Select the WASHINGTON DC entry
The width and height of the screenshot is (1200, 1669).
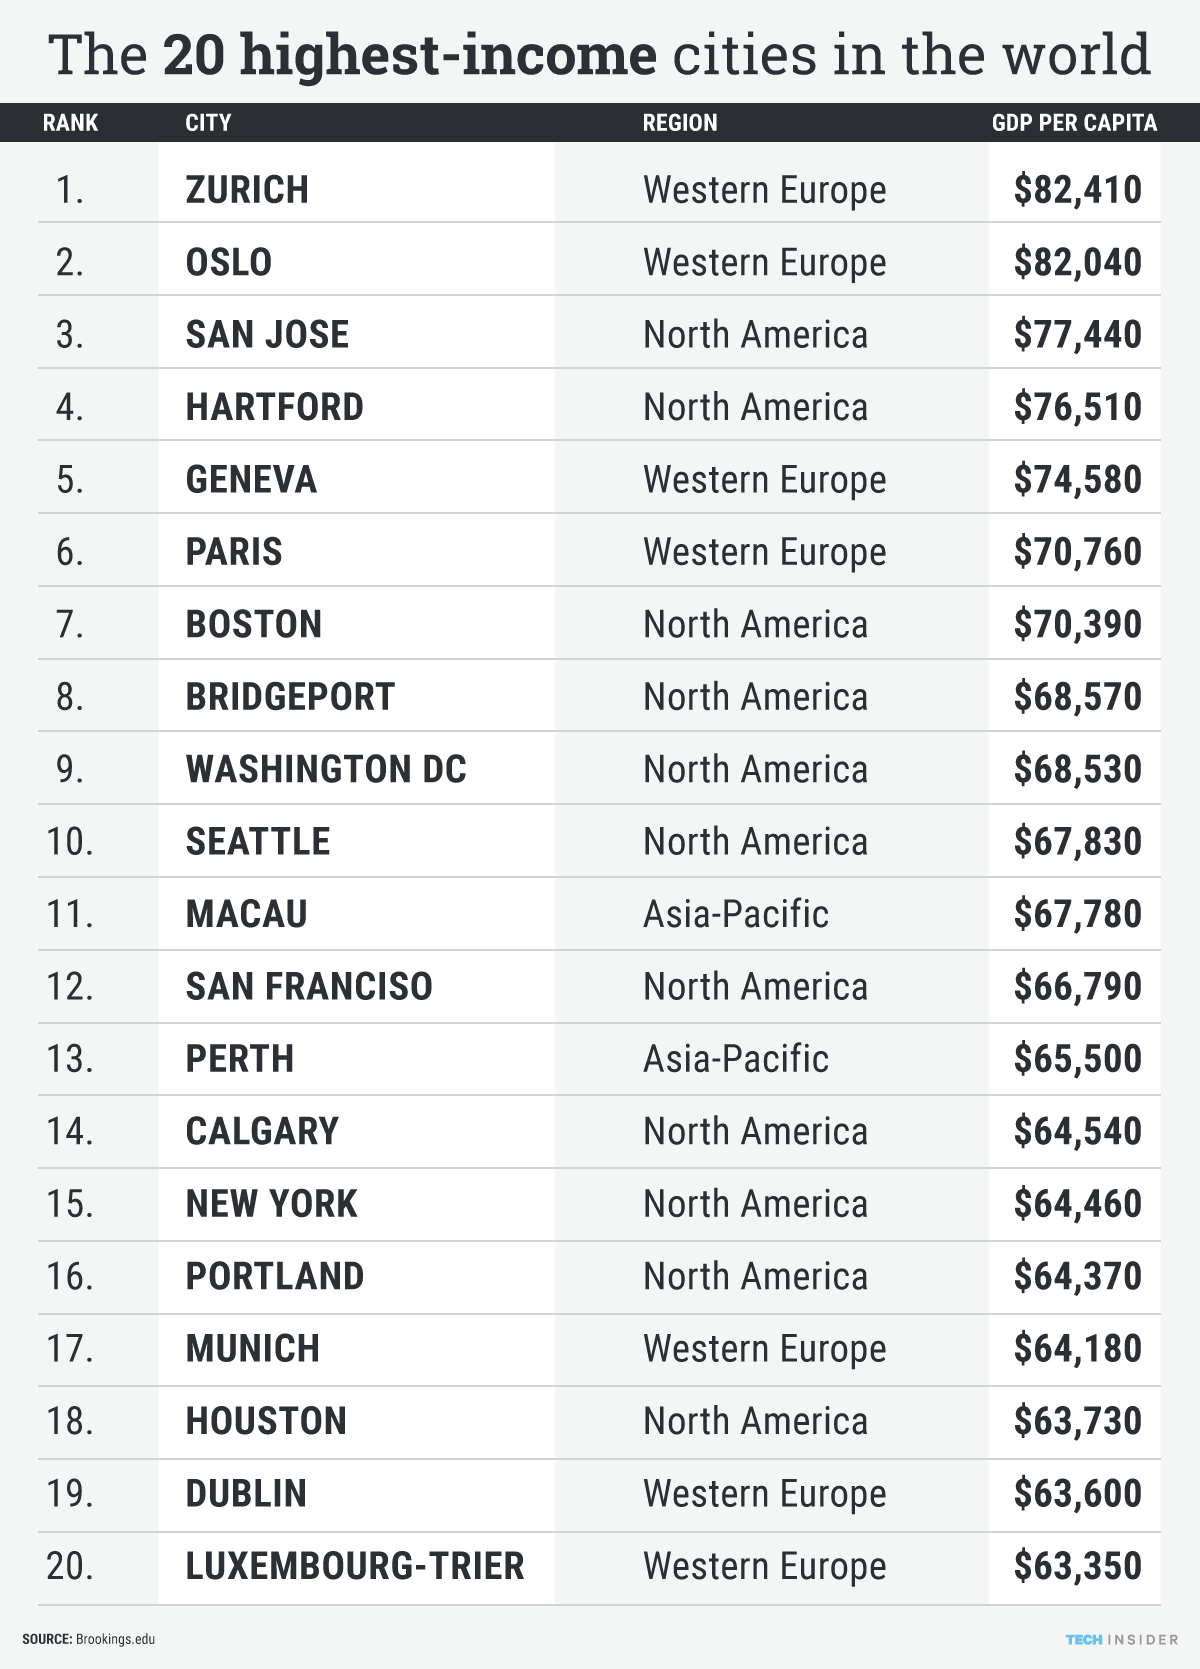pos(326,769)
